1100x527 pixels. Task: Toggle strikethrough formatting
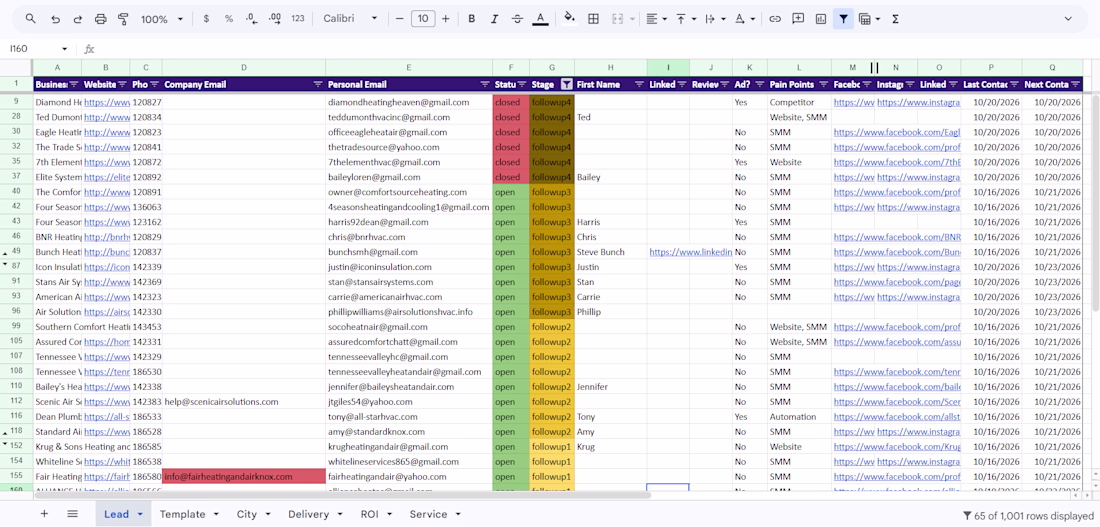pyautogui.click(x=517, y=19)
